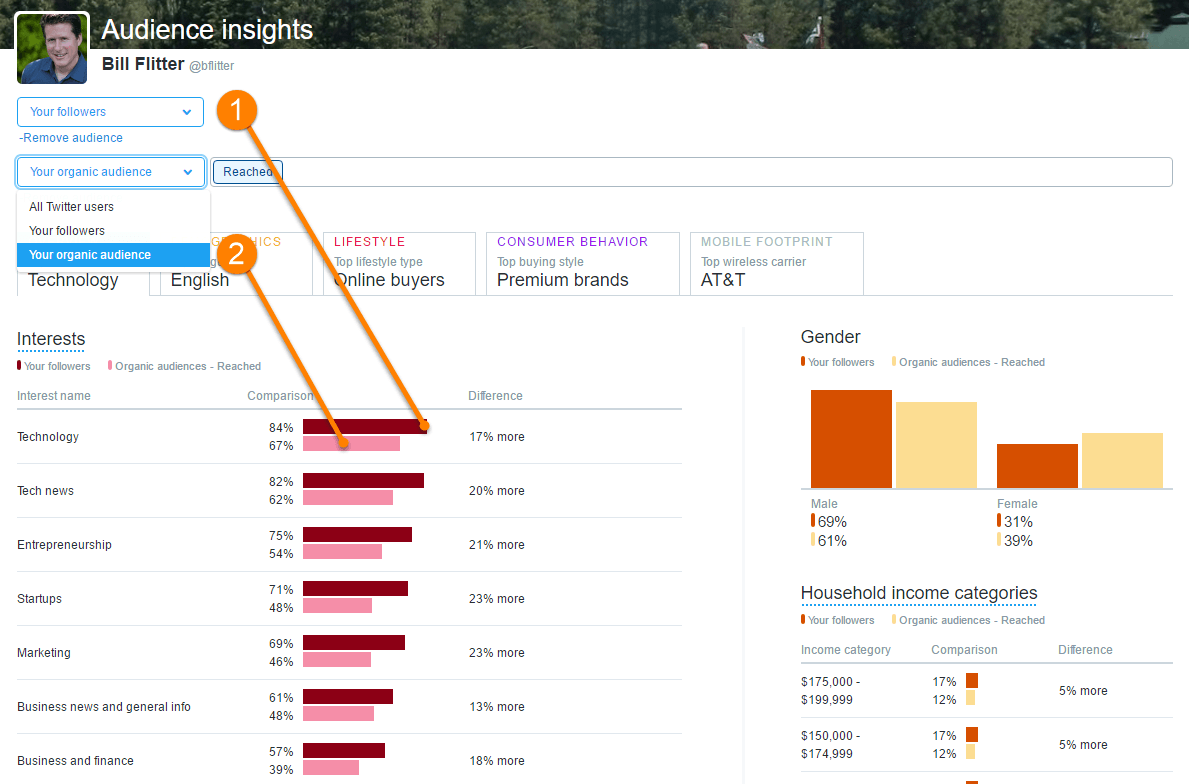Click the "Tech news" interest name

point(44,490)
